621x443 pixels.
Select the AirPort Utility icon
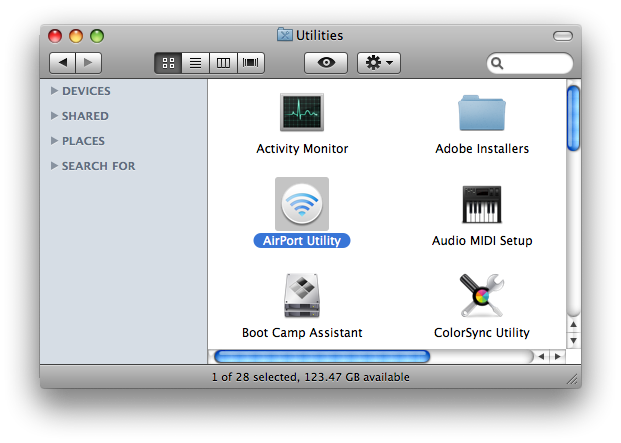pos(302,204)
